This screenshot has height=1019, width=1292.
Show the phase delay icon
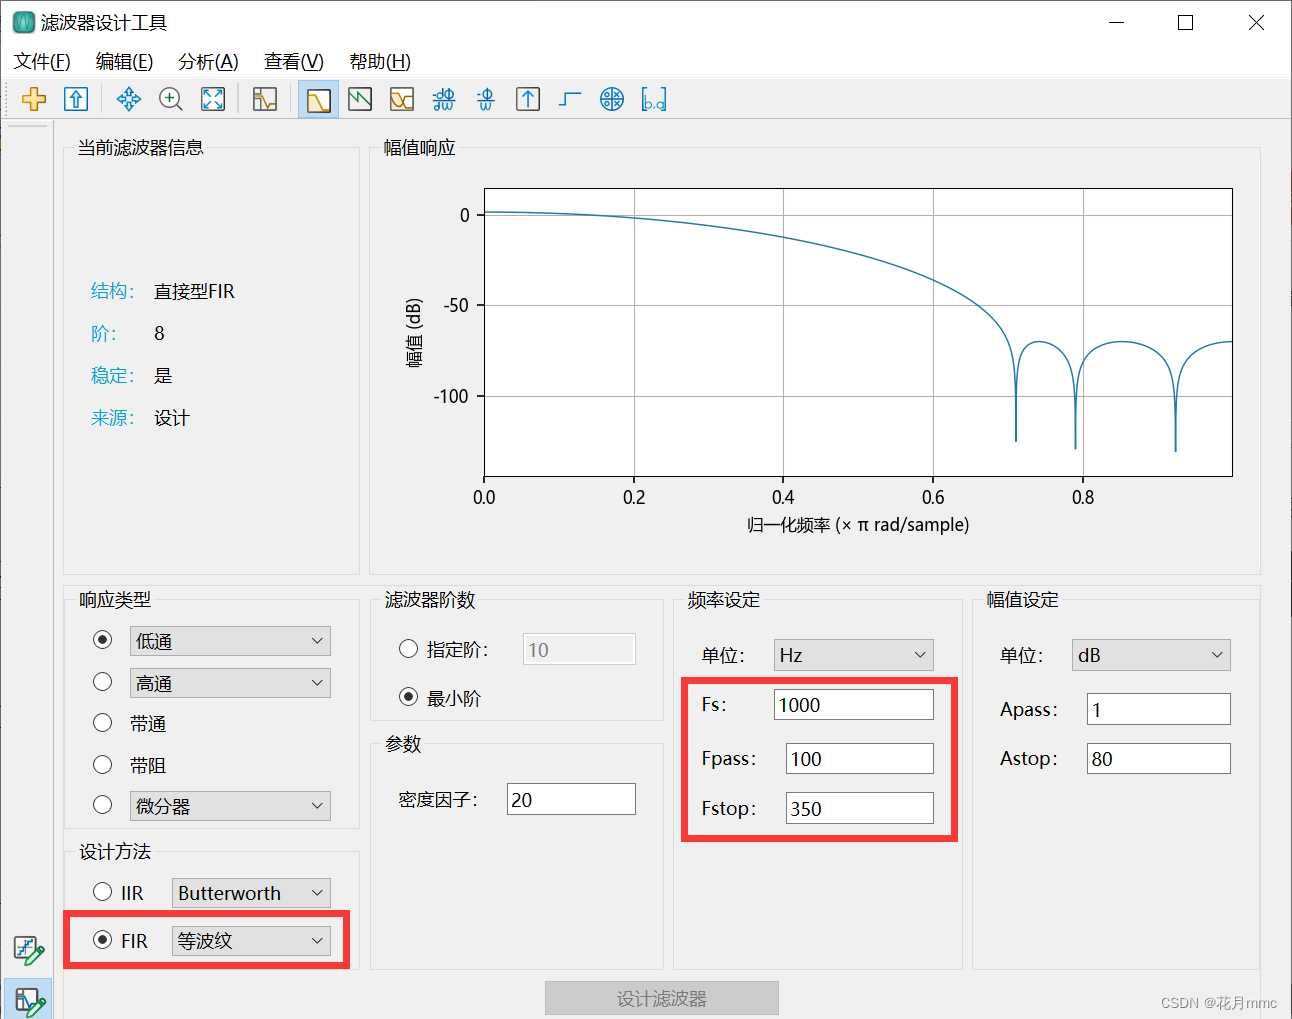tap(486, 99)
